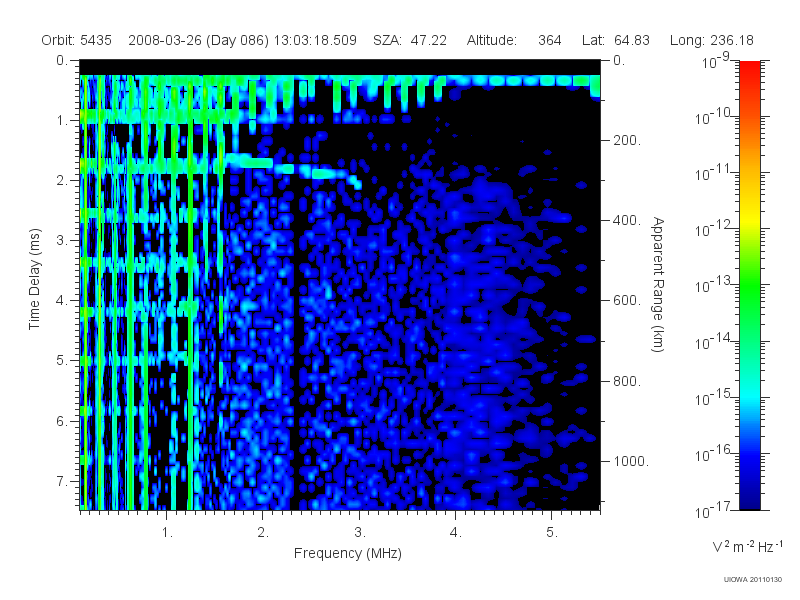Click the 'Orbit: 5435' header text
This screenshot has width=800, height=600.
77,40
